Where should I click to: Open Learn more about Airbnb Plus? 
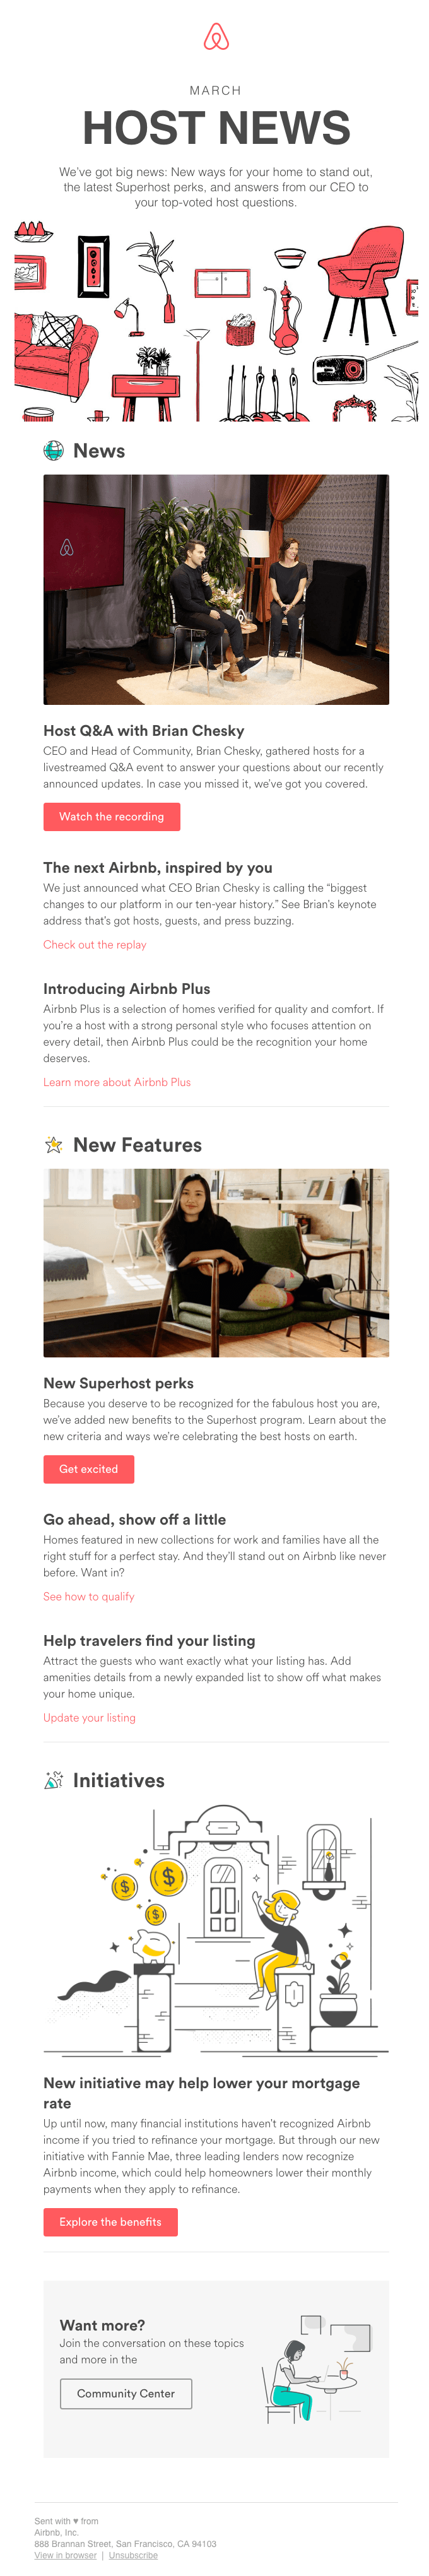117,1082
